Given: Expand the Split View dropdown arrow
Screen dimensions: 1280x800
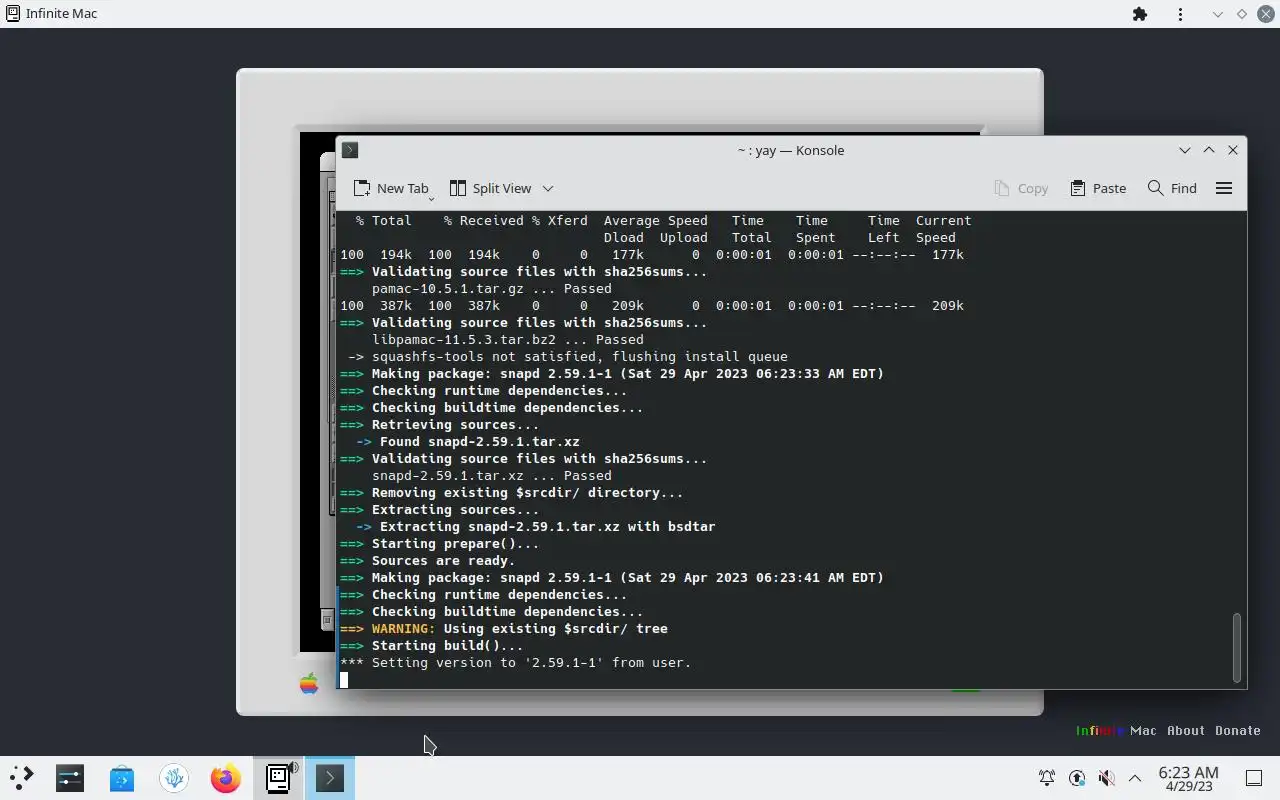Looking at the screenshot, I should click(x=548, y=188).
